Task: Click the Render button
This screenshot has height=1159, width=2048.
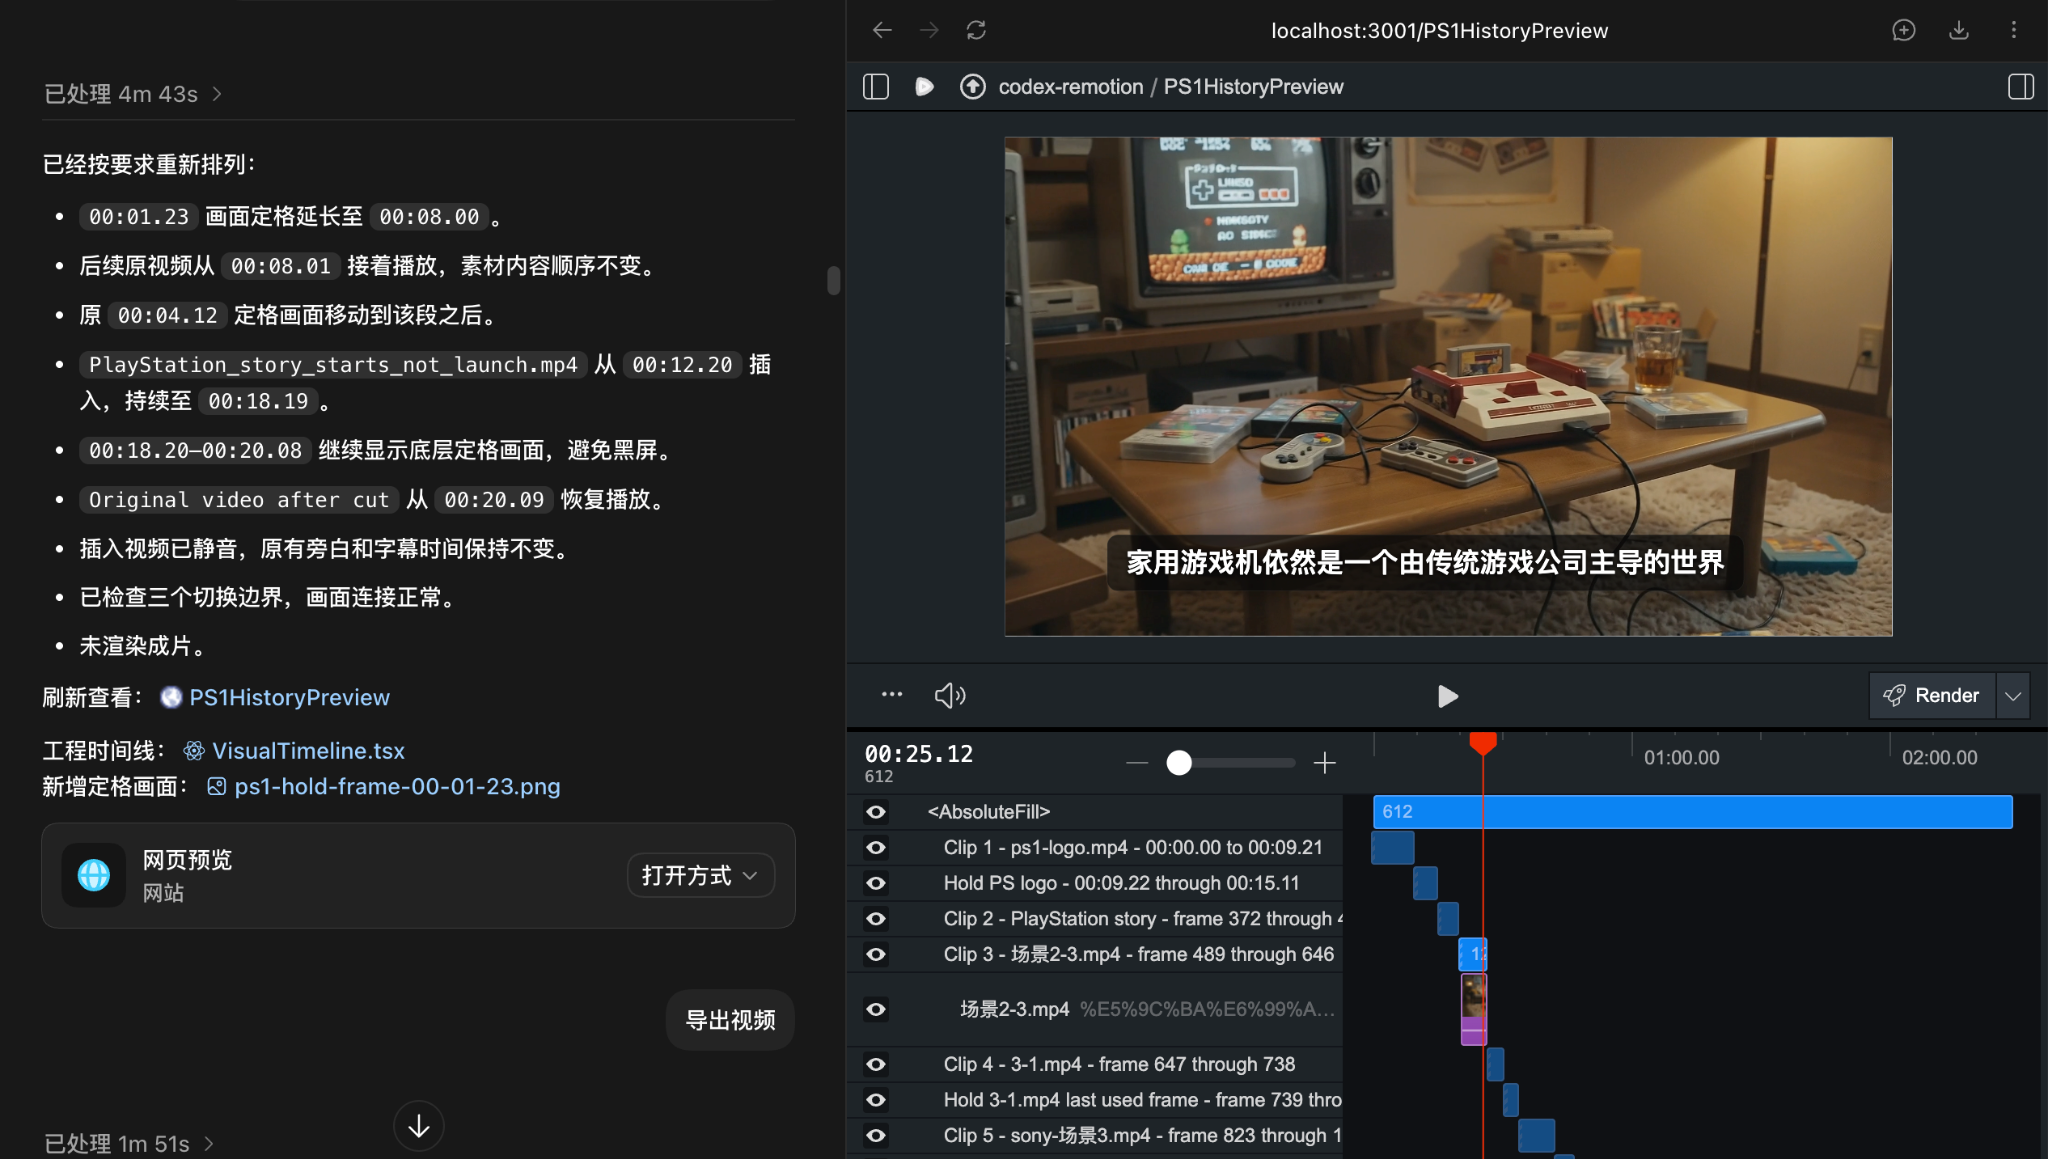Action: click(1932, 695)
